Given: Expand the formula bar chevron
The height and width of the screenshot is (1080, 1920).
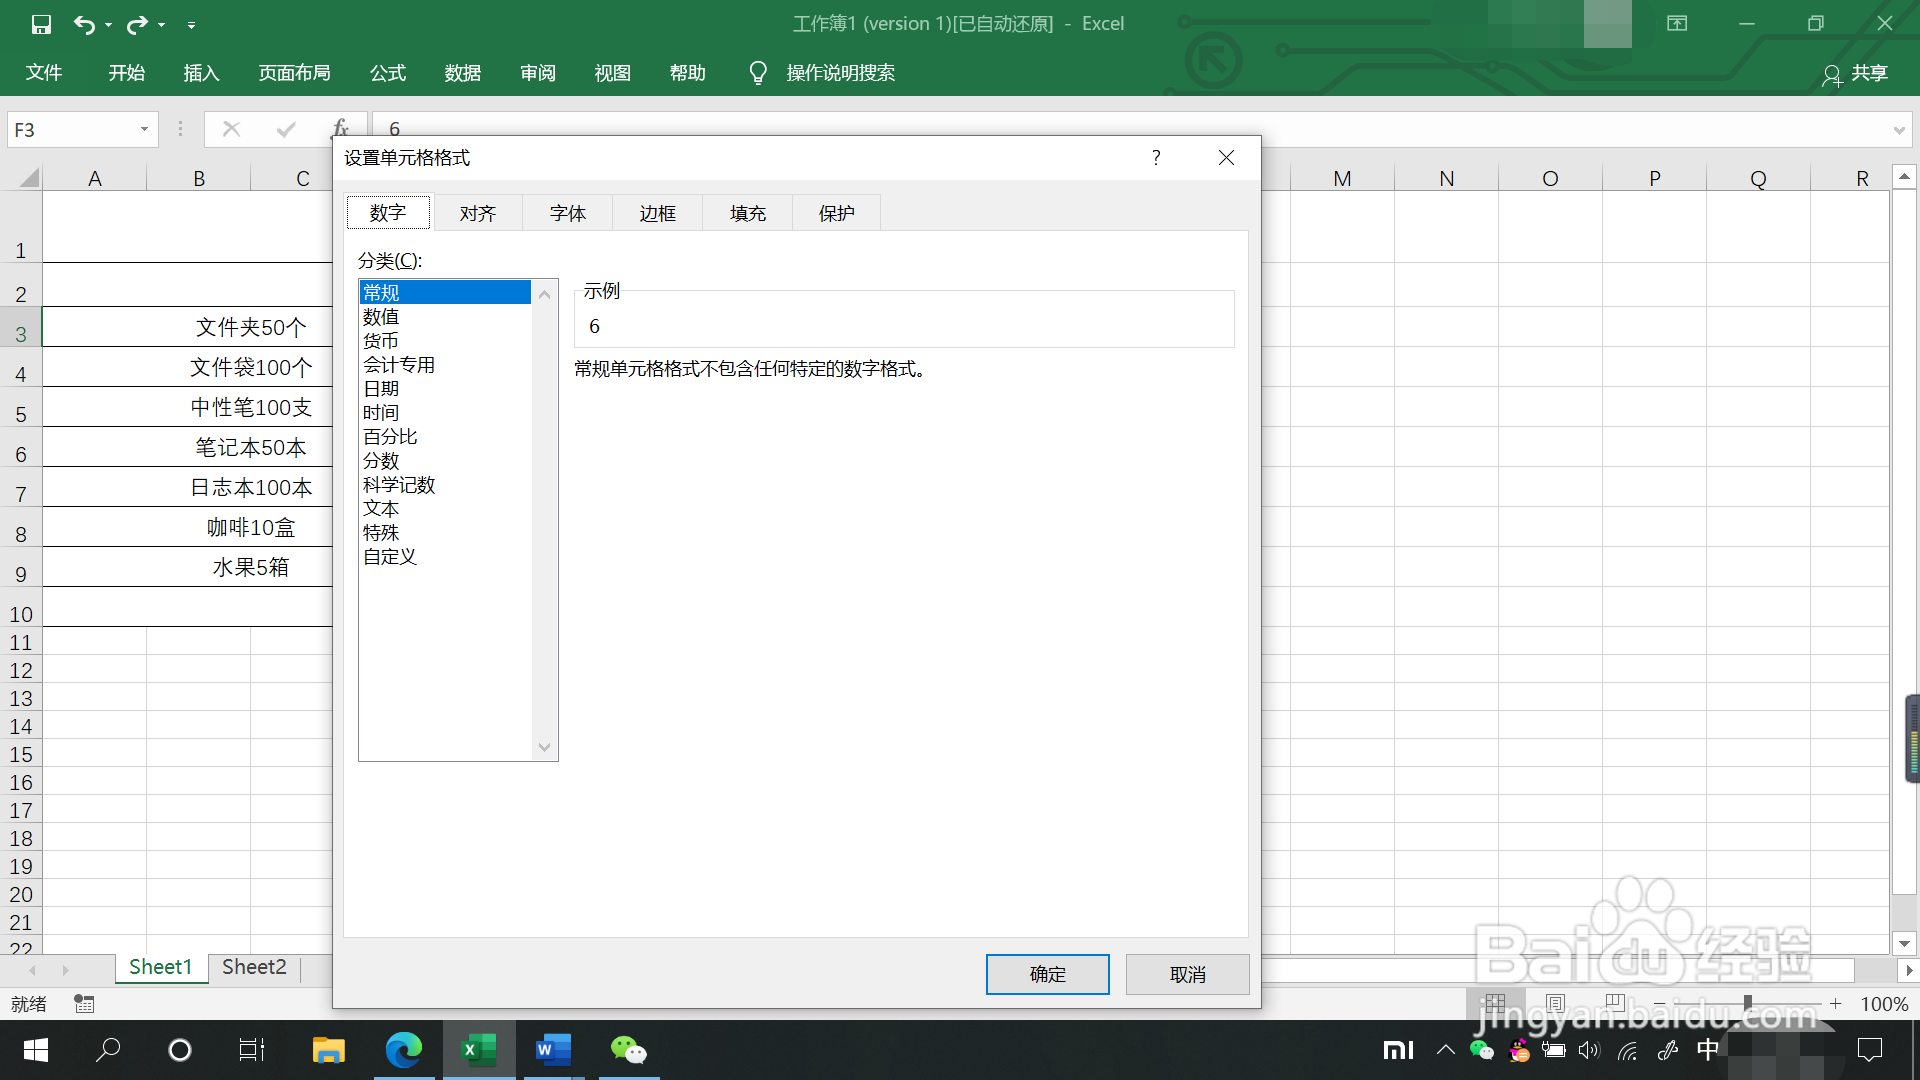Looking at the screenshot, I should tap(1898, 130).
